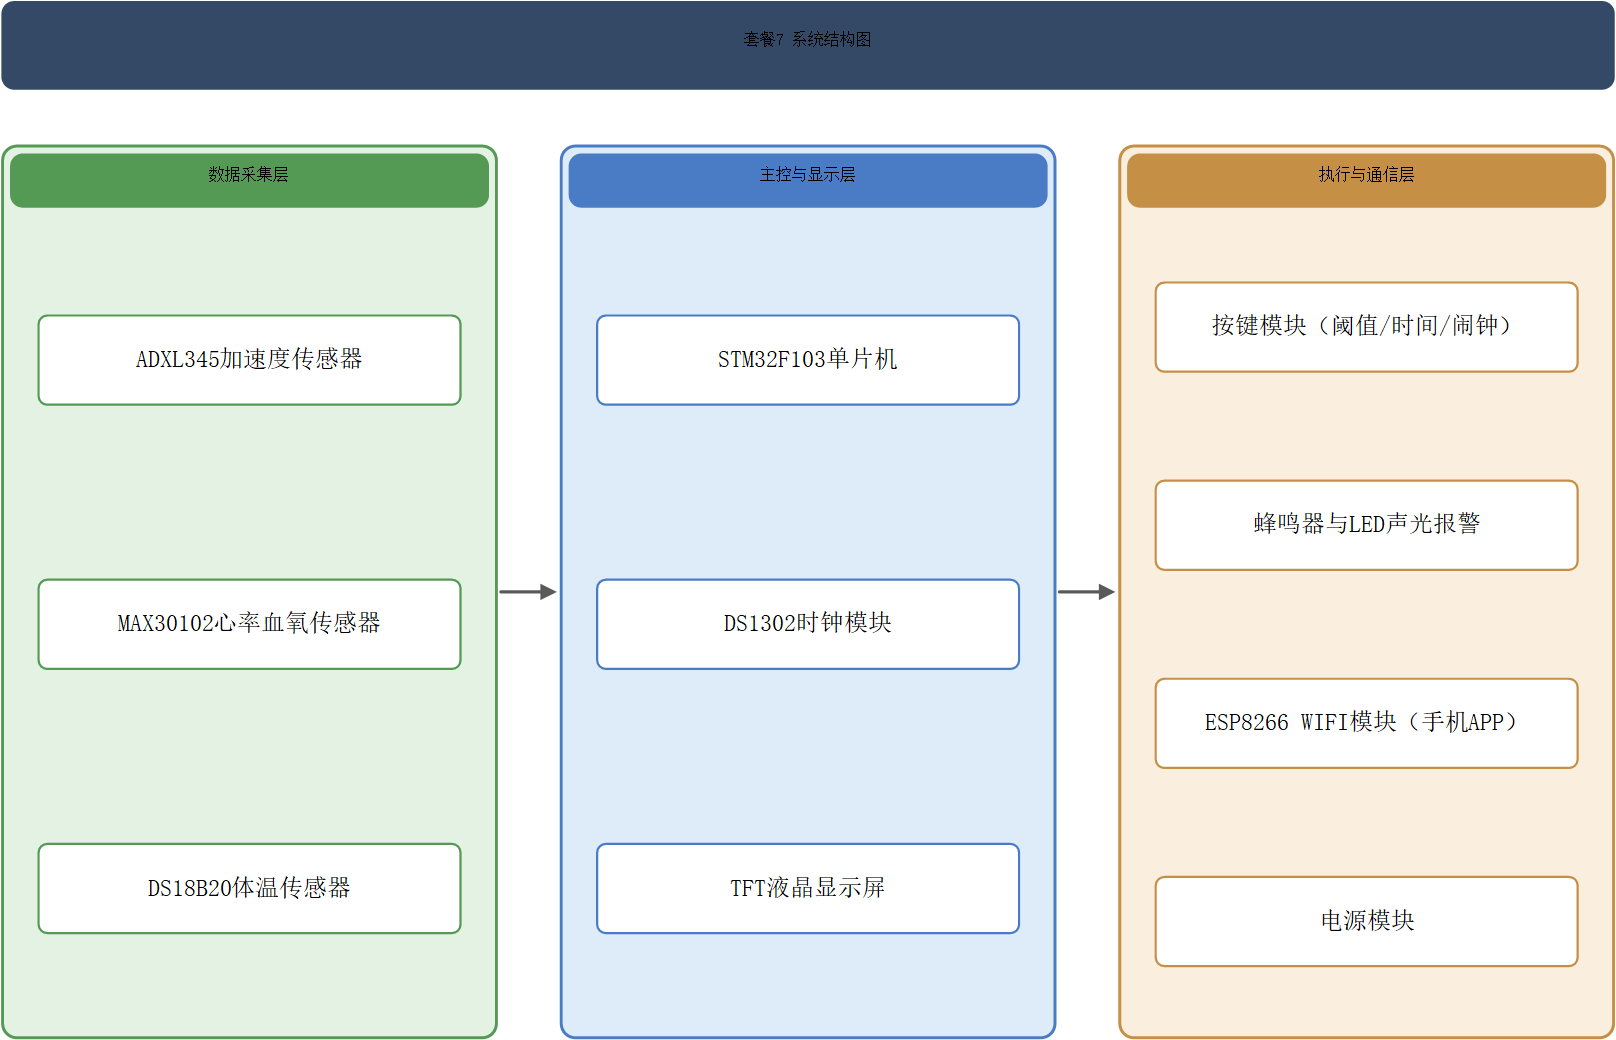
Task: Select the 数据采集层 header
Action: coord(249,180)
